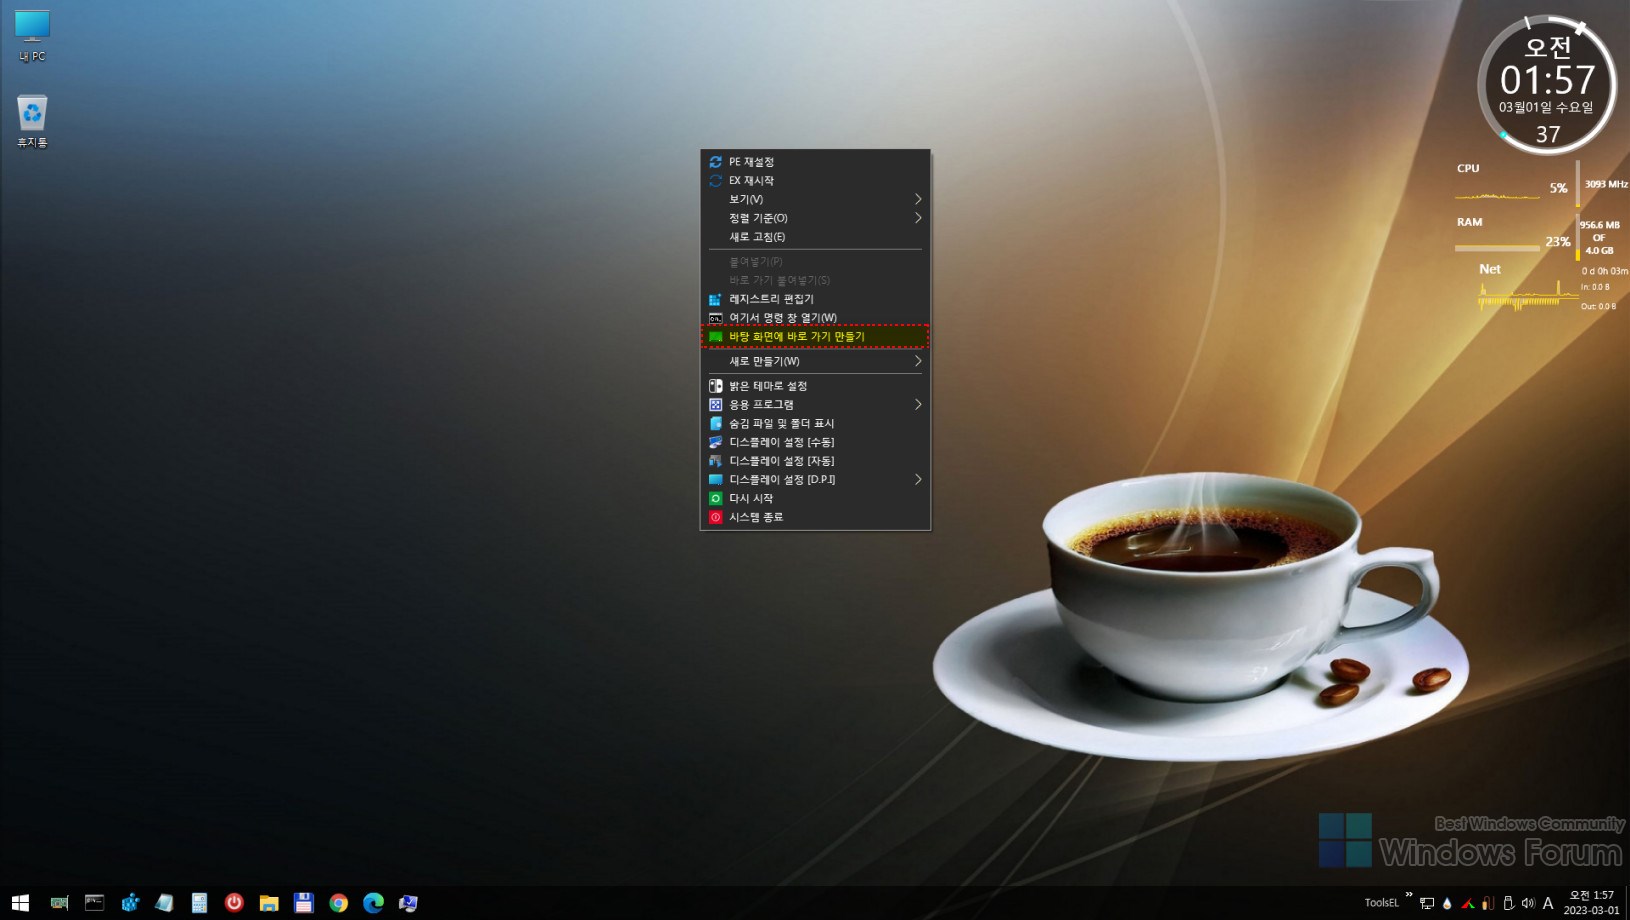Choose EX 재시작 in the context menu
Viewport: 1630px width, 920px height.
tap(815, 181)
